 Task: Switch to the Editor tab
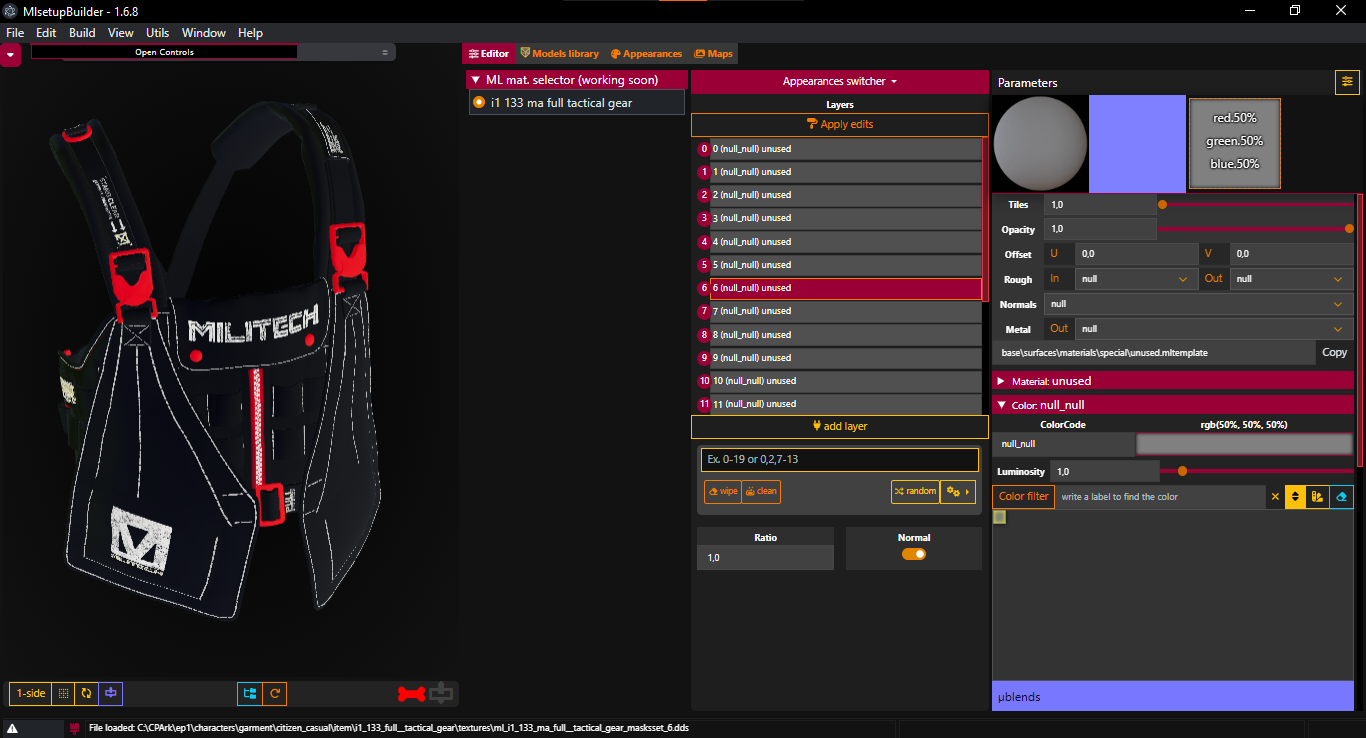pyautogui.click(x=489, y=54)
